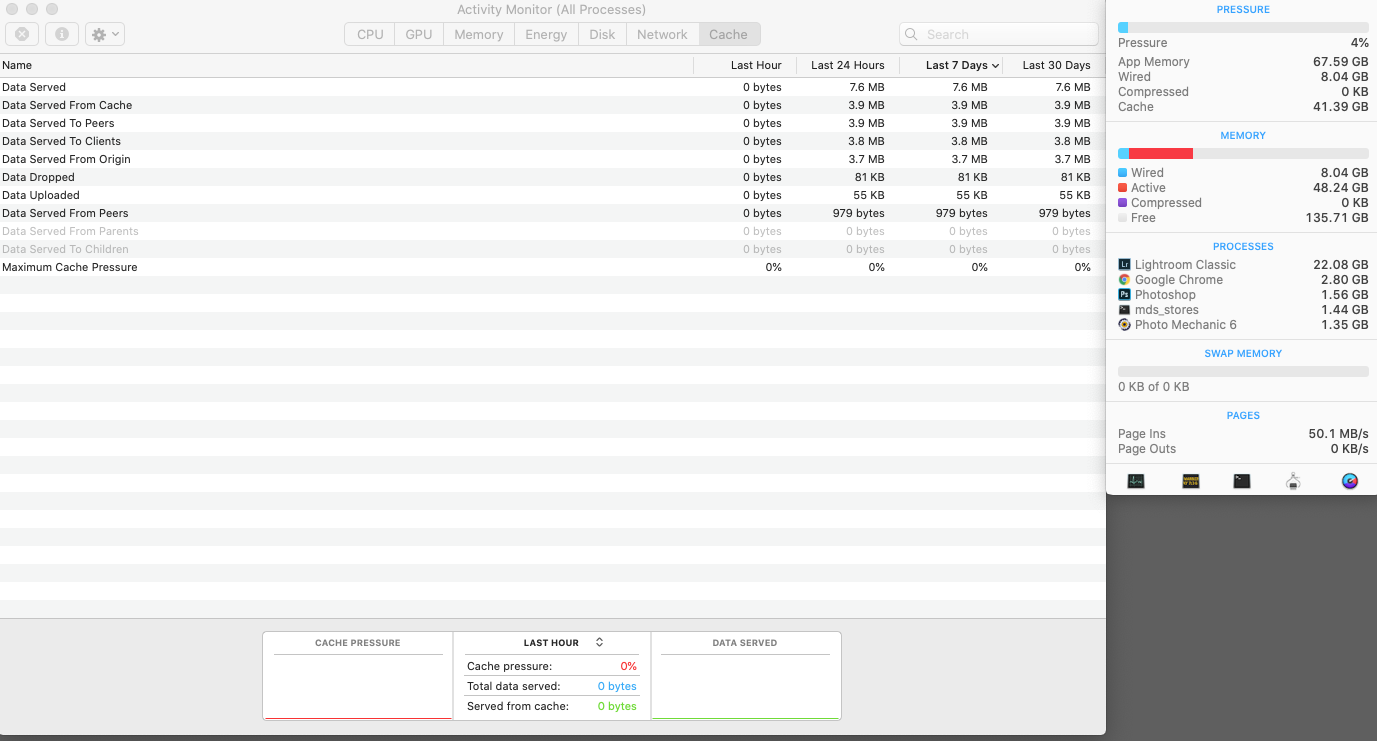1377x741 pixels.
Task: Sort by the Last Hour column header
Action: [x=745, y=65]
